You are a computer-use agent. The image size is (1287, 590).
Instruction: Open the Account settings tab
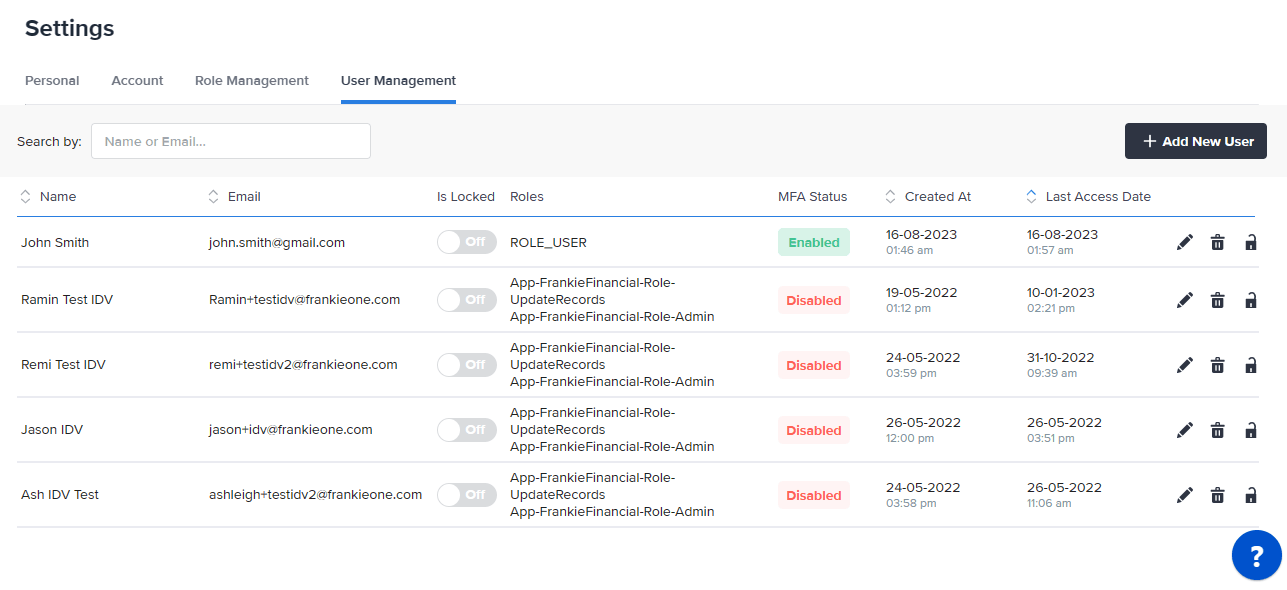point(137,80)
